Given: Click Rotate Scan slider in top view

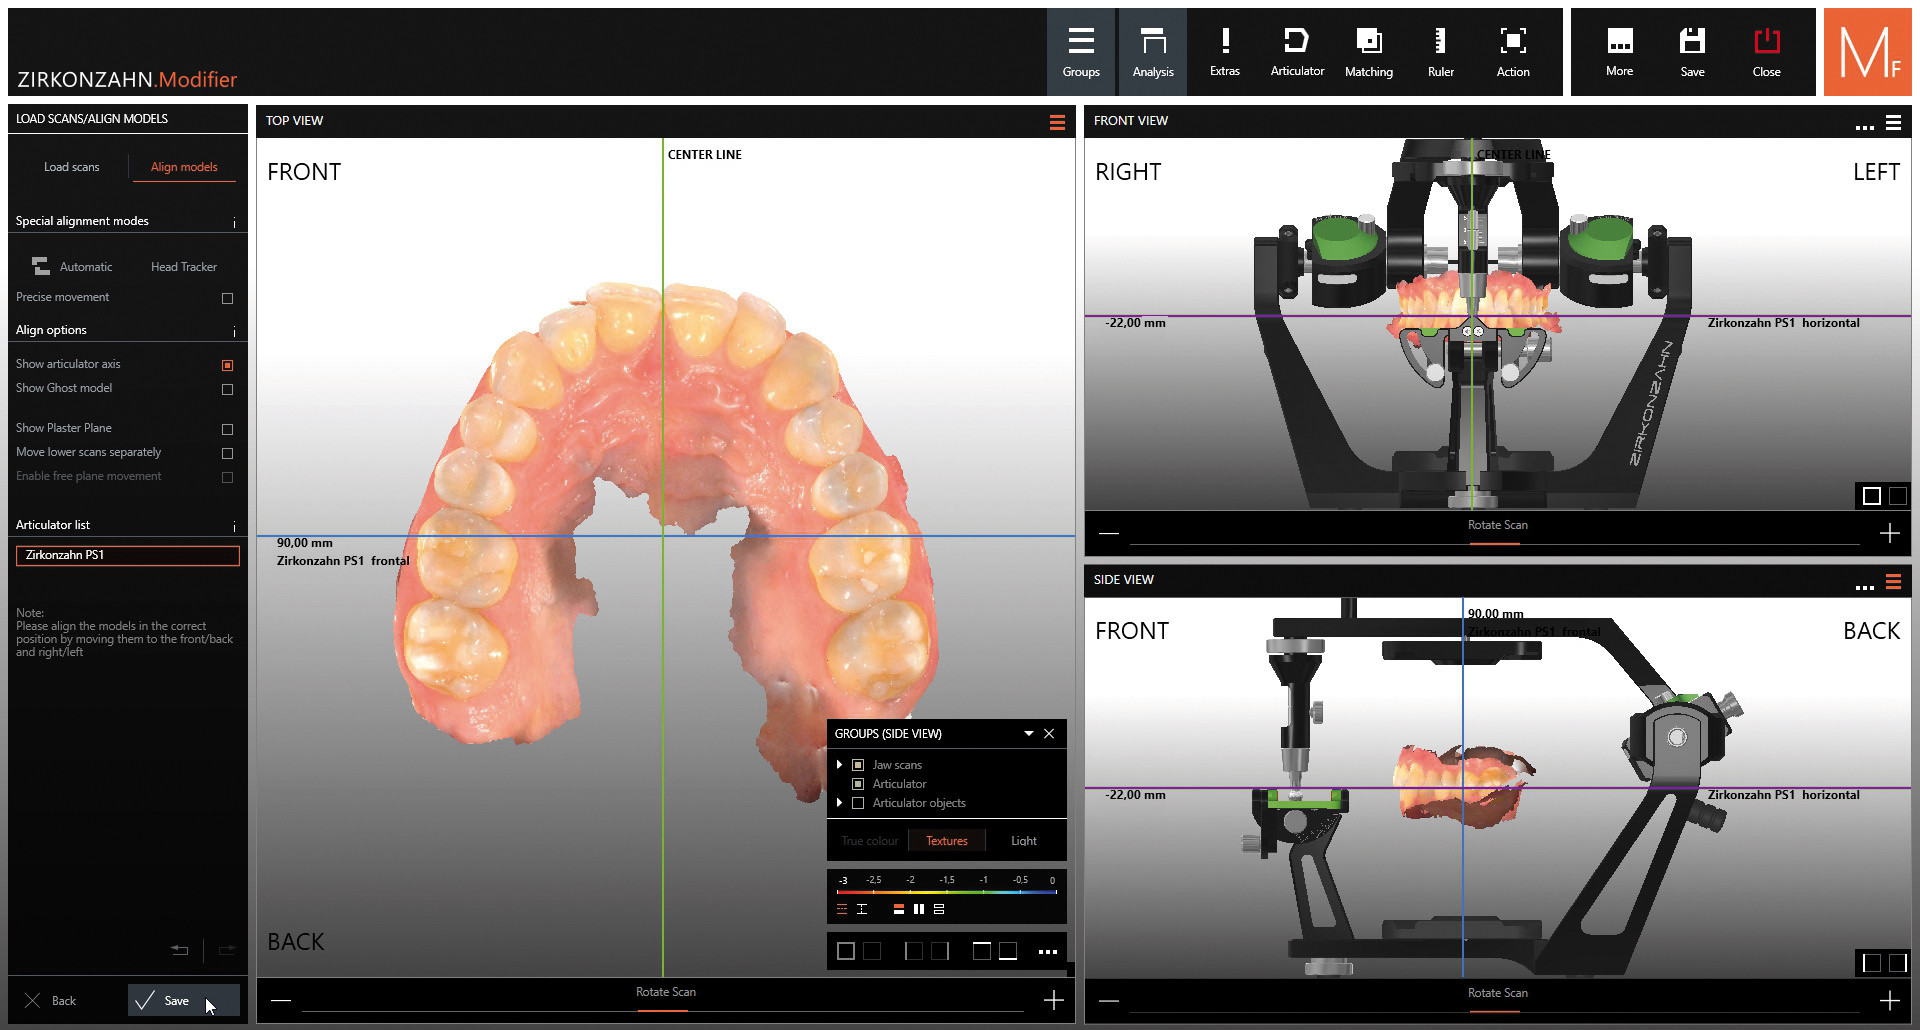Looking at the screenshot, I should pos(665,1000).
